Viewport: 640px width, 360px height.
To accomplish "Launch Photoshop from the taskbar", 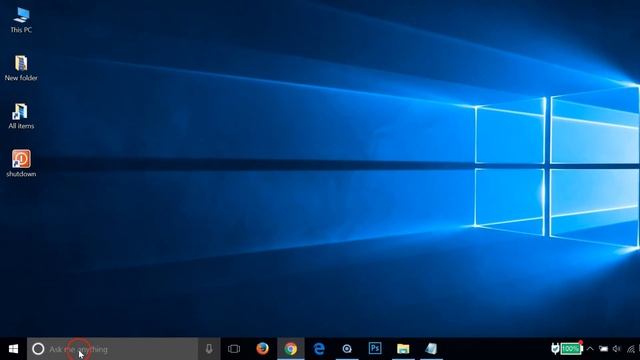I will click(x=375, y=349).
